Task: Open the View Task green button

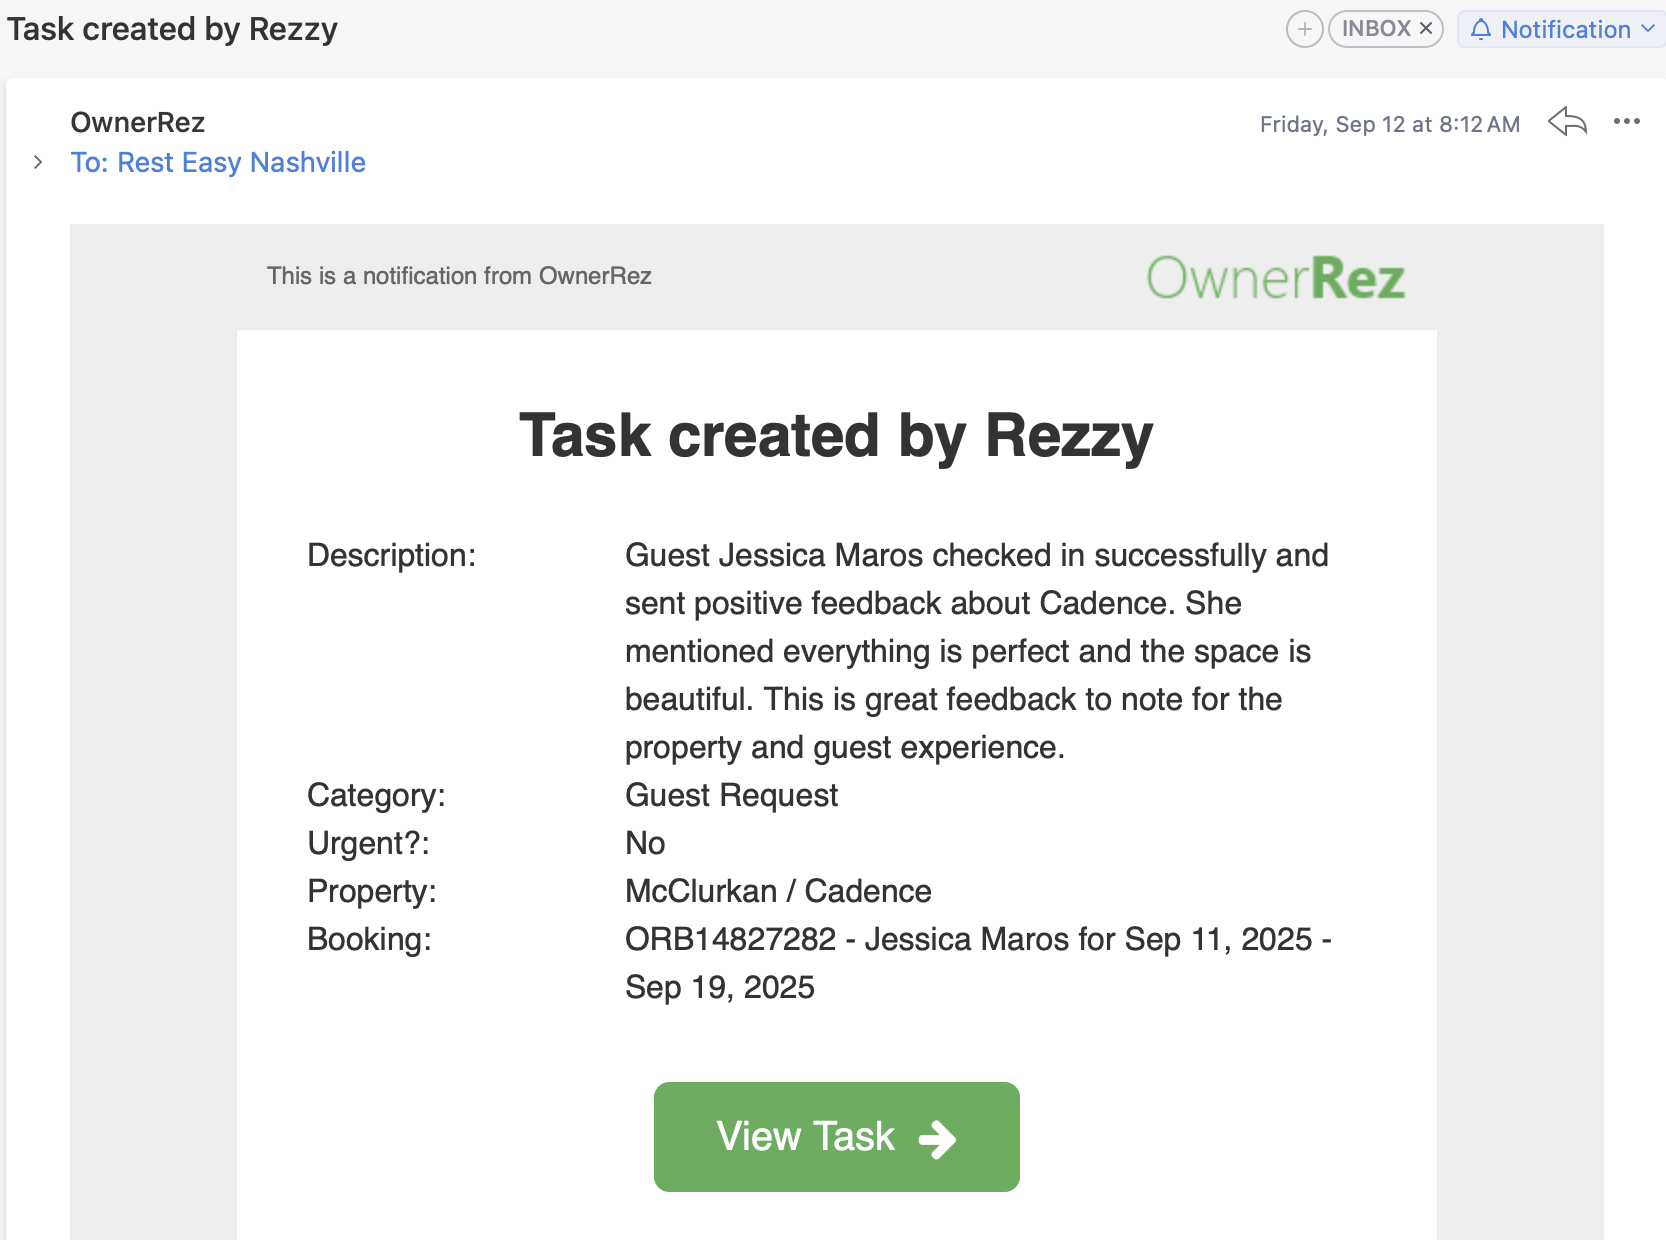Action: pos(837,1137)
